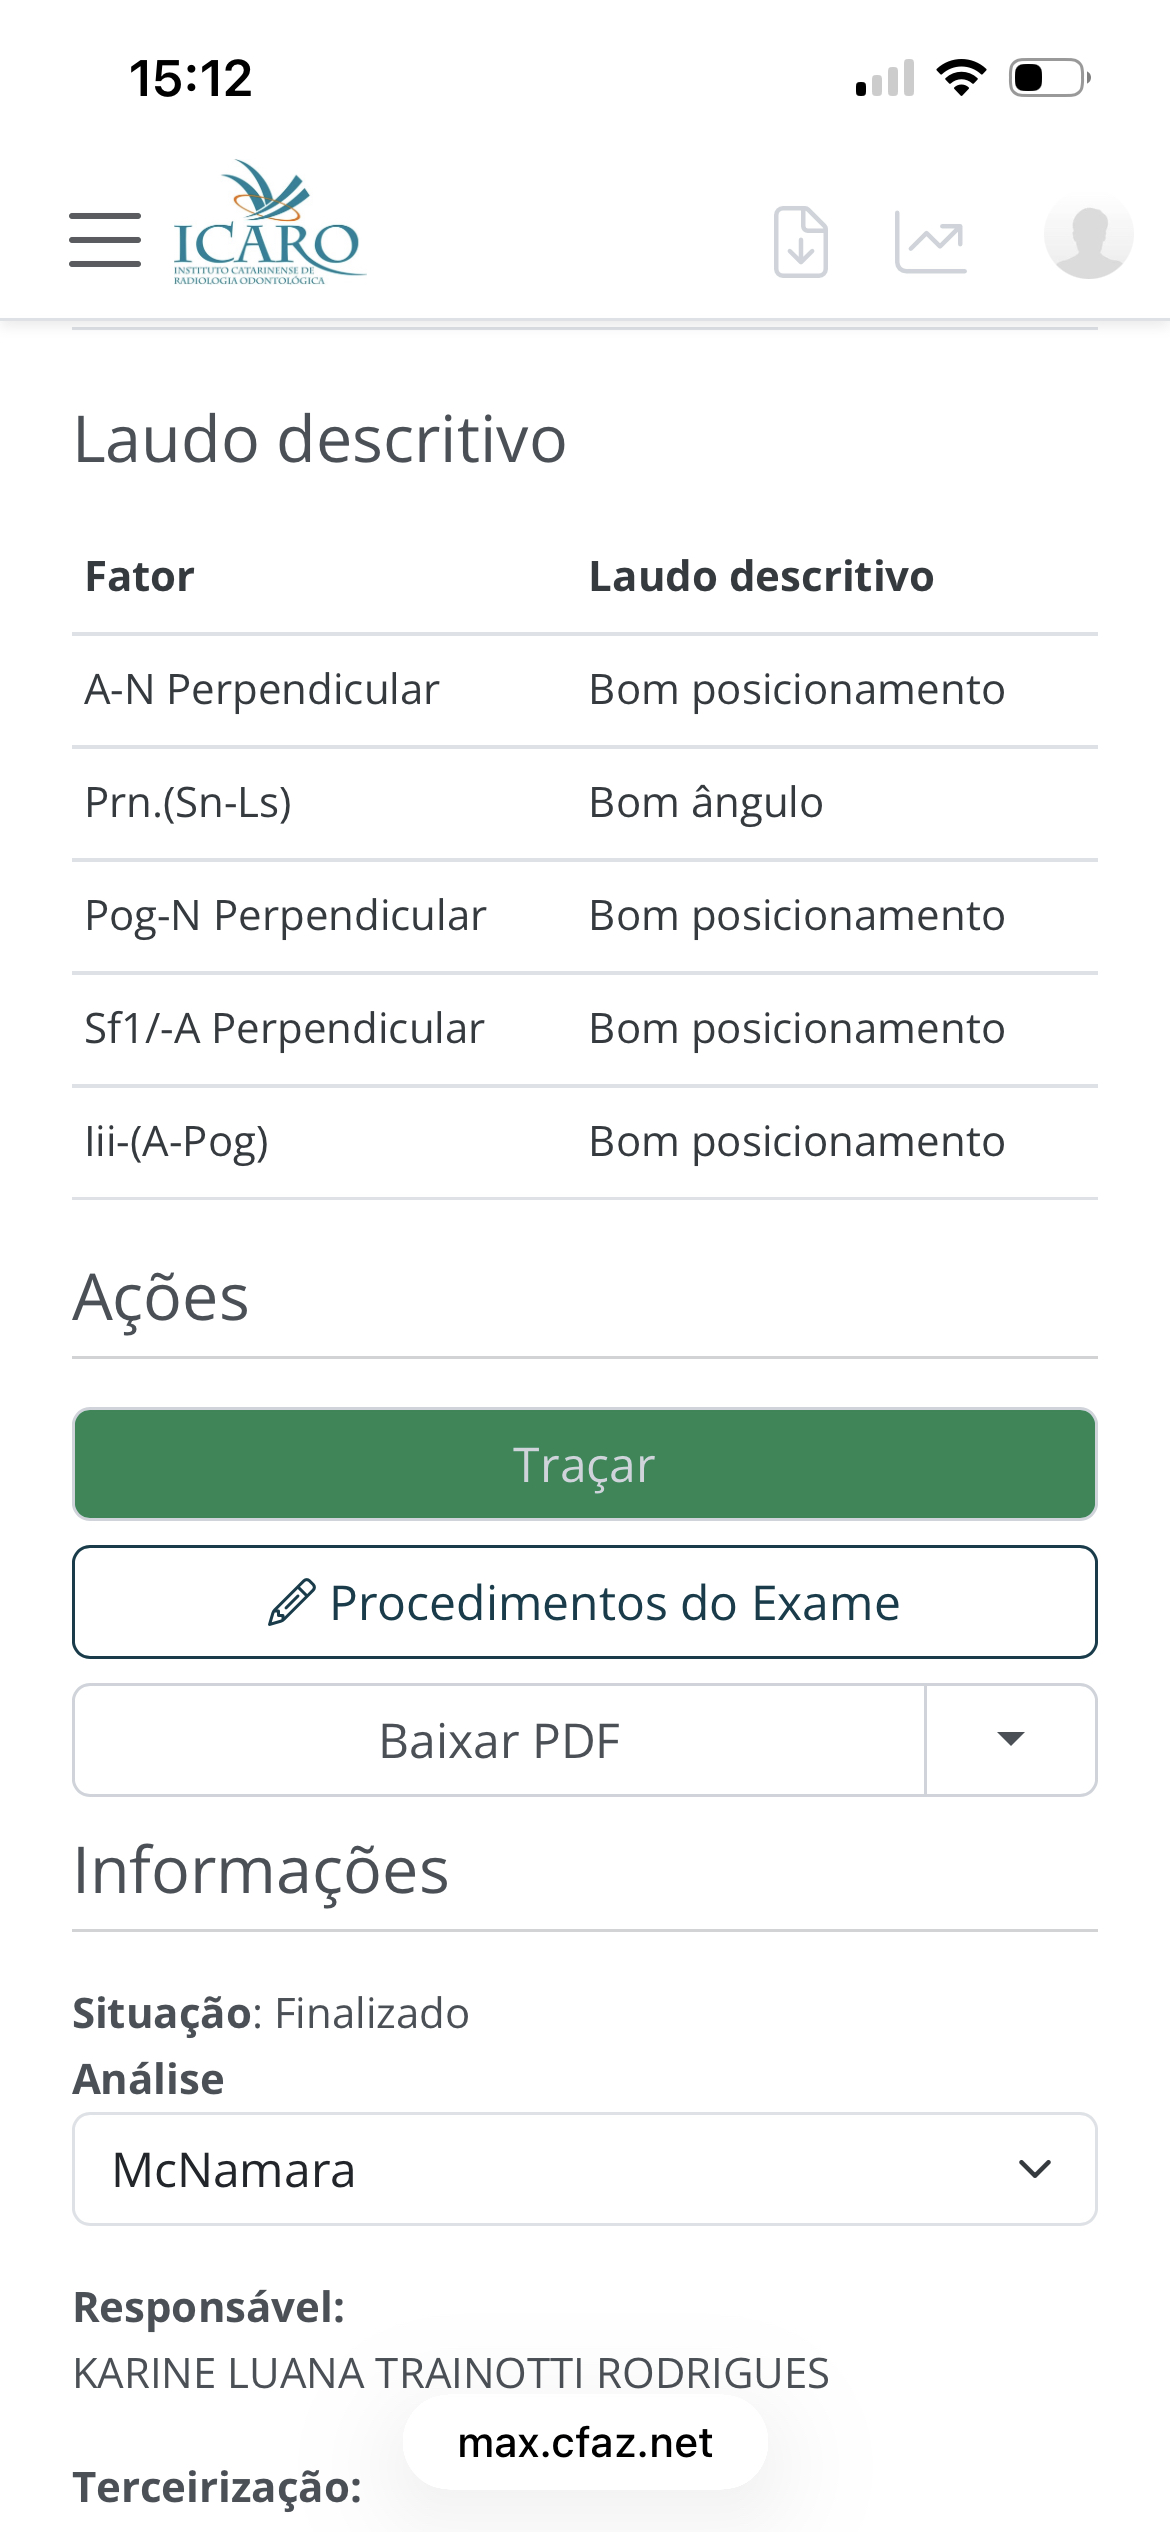Tap the Pog-N Perpendicular row
Image resolution: width=1170 pixels, height=2532 pixels.
coord(584,916)
